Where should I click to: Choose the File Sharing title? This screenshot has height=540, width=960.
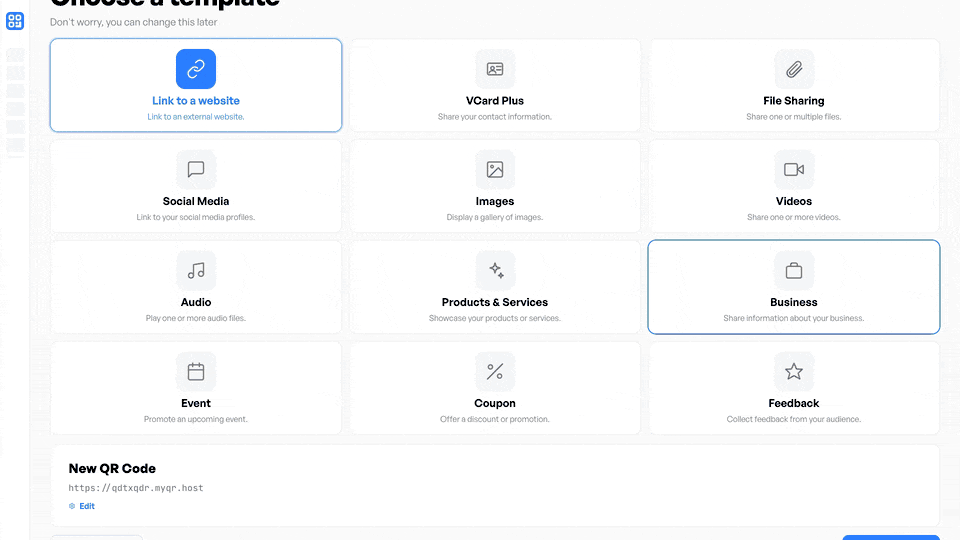click(793, 101)
